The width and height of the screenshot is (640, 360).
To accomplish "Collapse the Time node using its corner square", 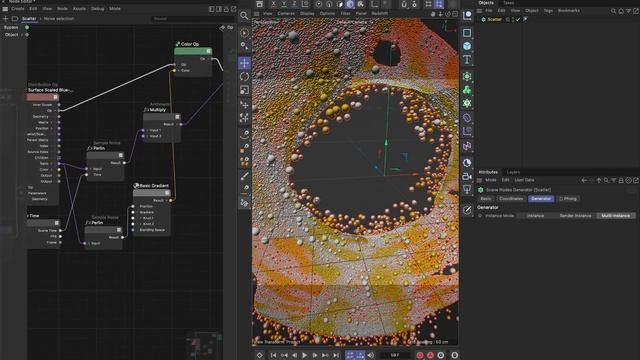I will coord(57,223).
